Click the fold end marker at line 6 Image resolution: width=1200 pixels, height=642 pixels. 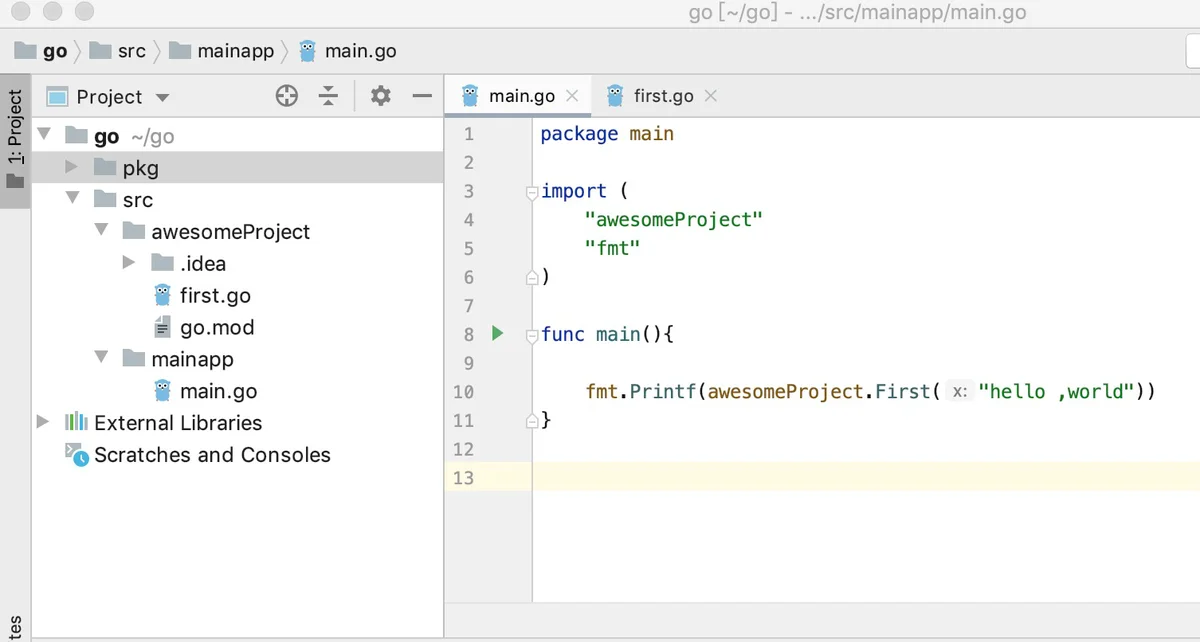tap(532, 277)
